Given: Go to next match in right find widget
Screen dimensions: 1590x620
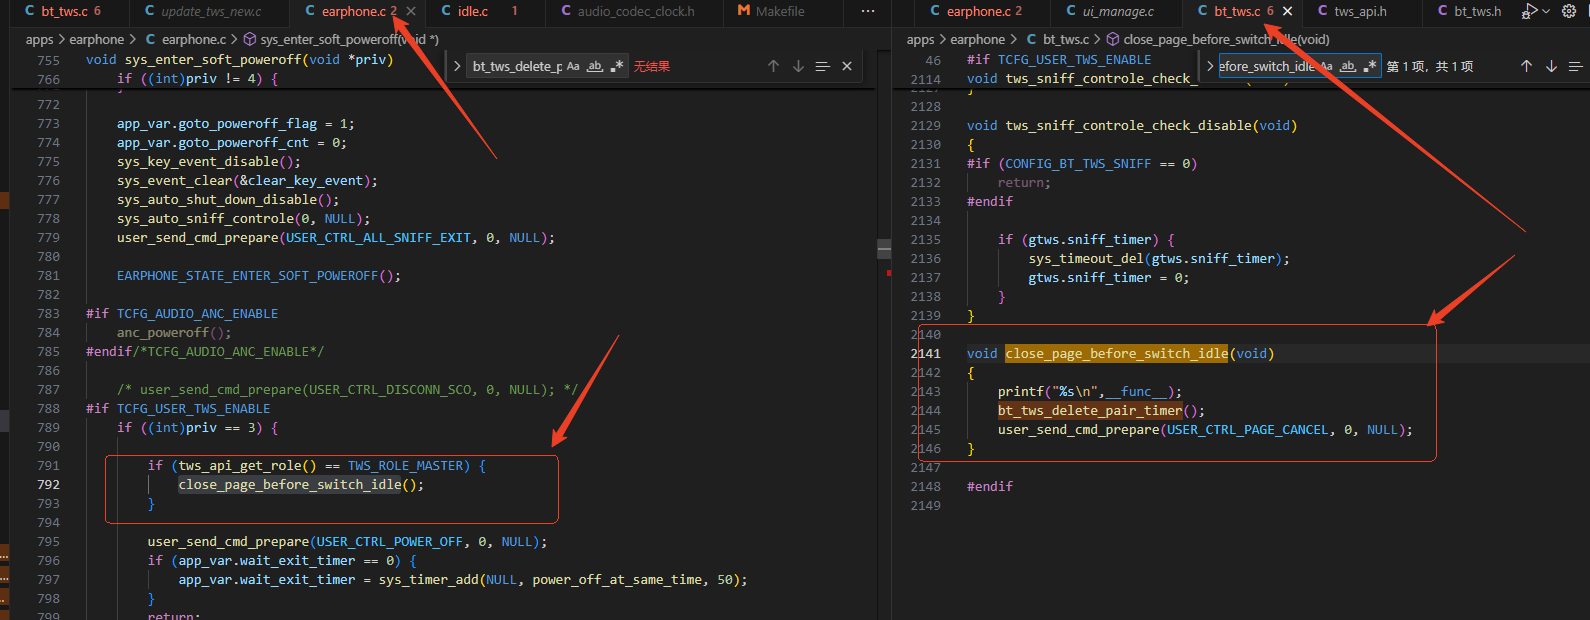Looking at the screenshot, I should (x=1551, y=66).
